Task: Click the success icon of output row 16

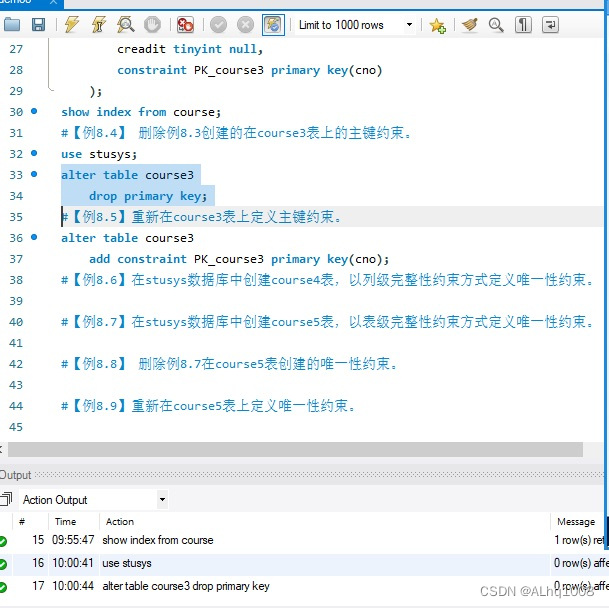Action: click(3, 564)
